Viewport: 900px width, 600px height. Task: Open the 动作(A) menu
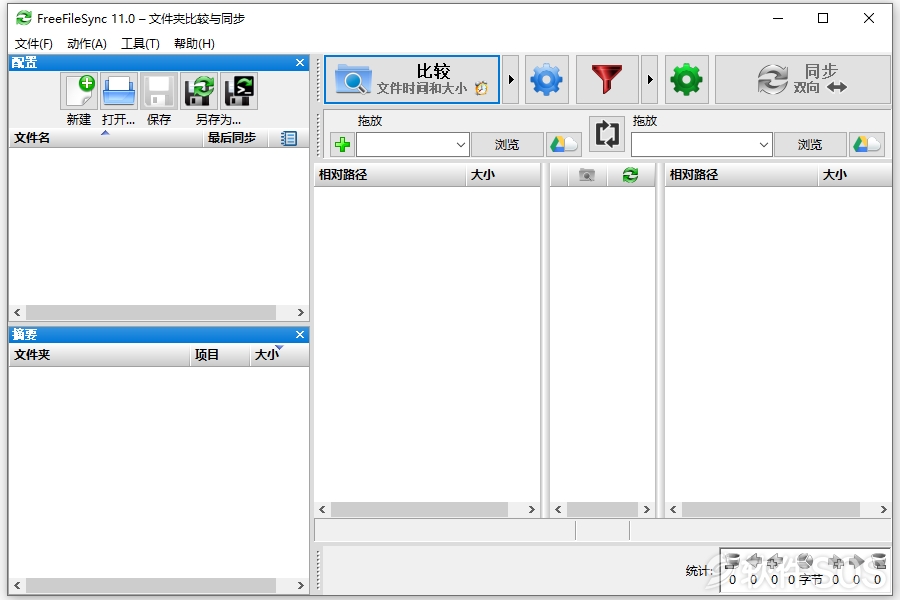pos(87,44)
